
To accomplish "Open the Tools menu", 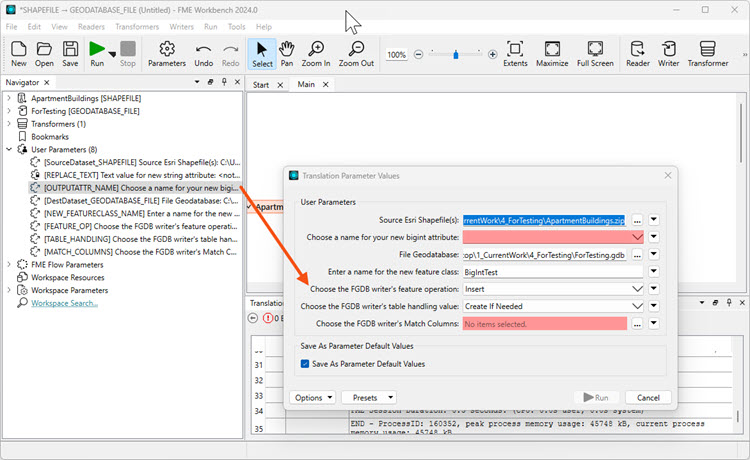I will pyautogui.click(x=236, y=27).
